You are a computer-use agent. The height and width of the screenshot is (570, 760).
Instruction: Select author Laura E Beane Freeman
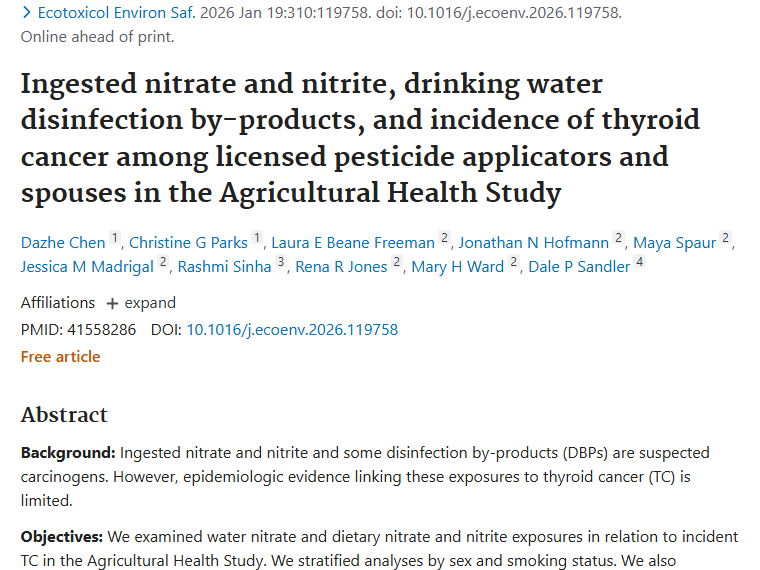[352, 242]
